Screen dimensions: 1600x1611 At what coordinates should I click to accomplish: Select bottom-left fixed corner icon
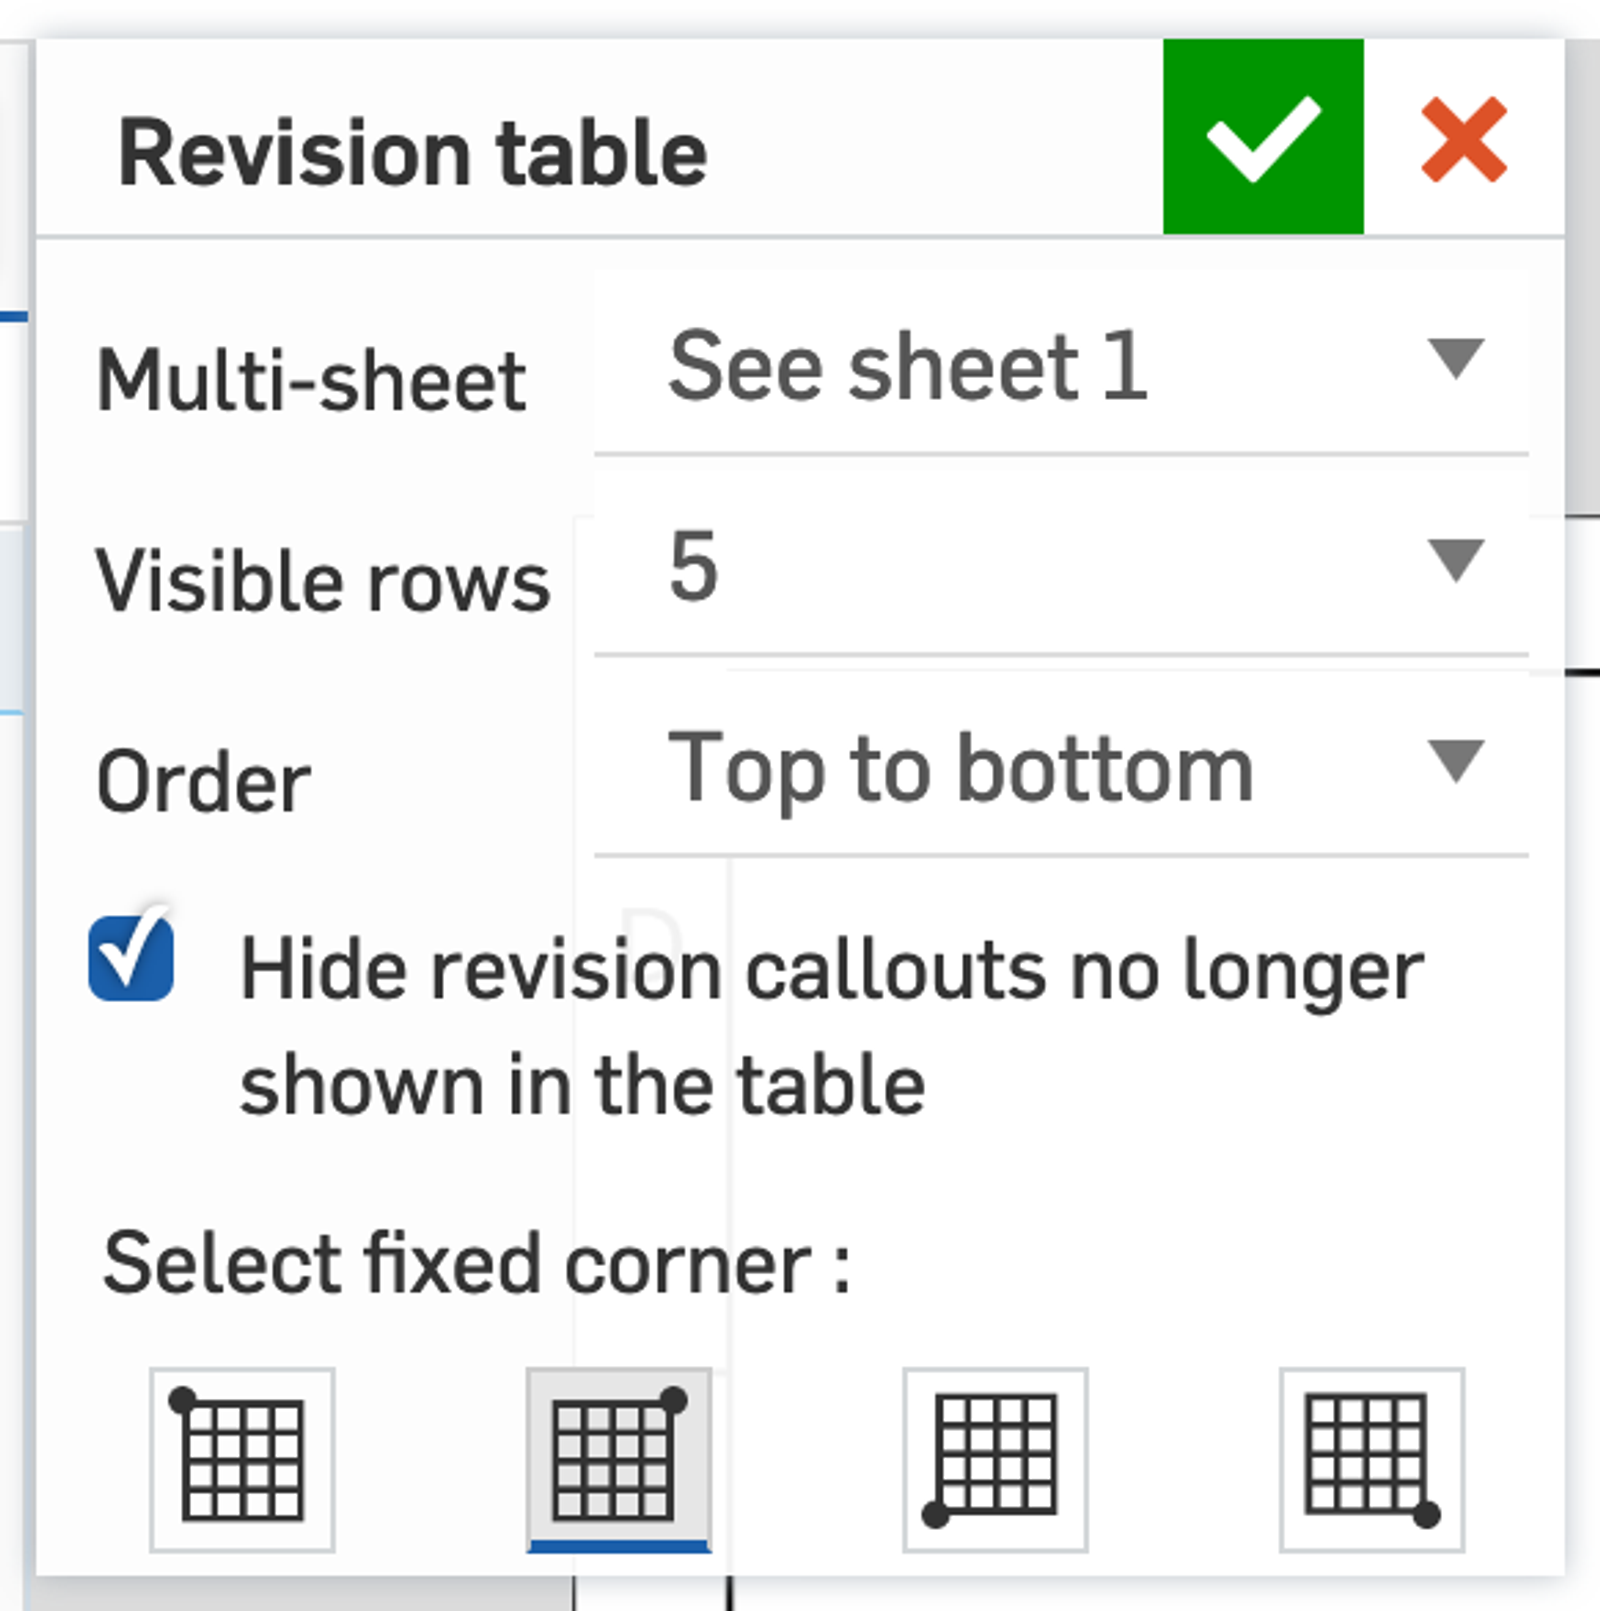995,1459
